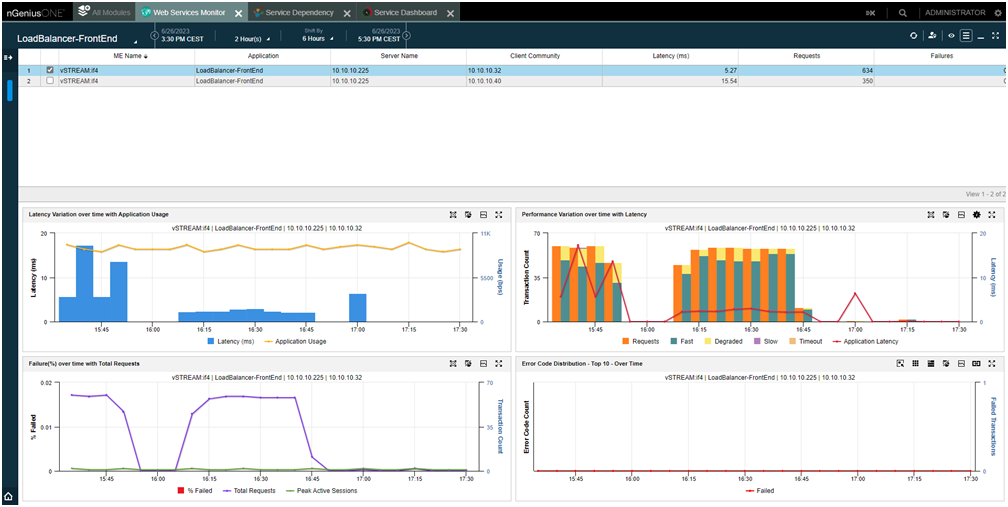
Task: Toggle the eye visibility icon in header
Action: [951, 36]
